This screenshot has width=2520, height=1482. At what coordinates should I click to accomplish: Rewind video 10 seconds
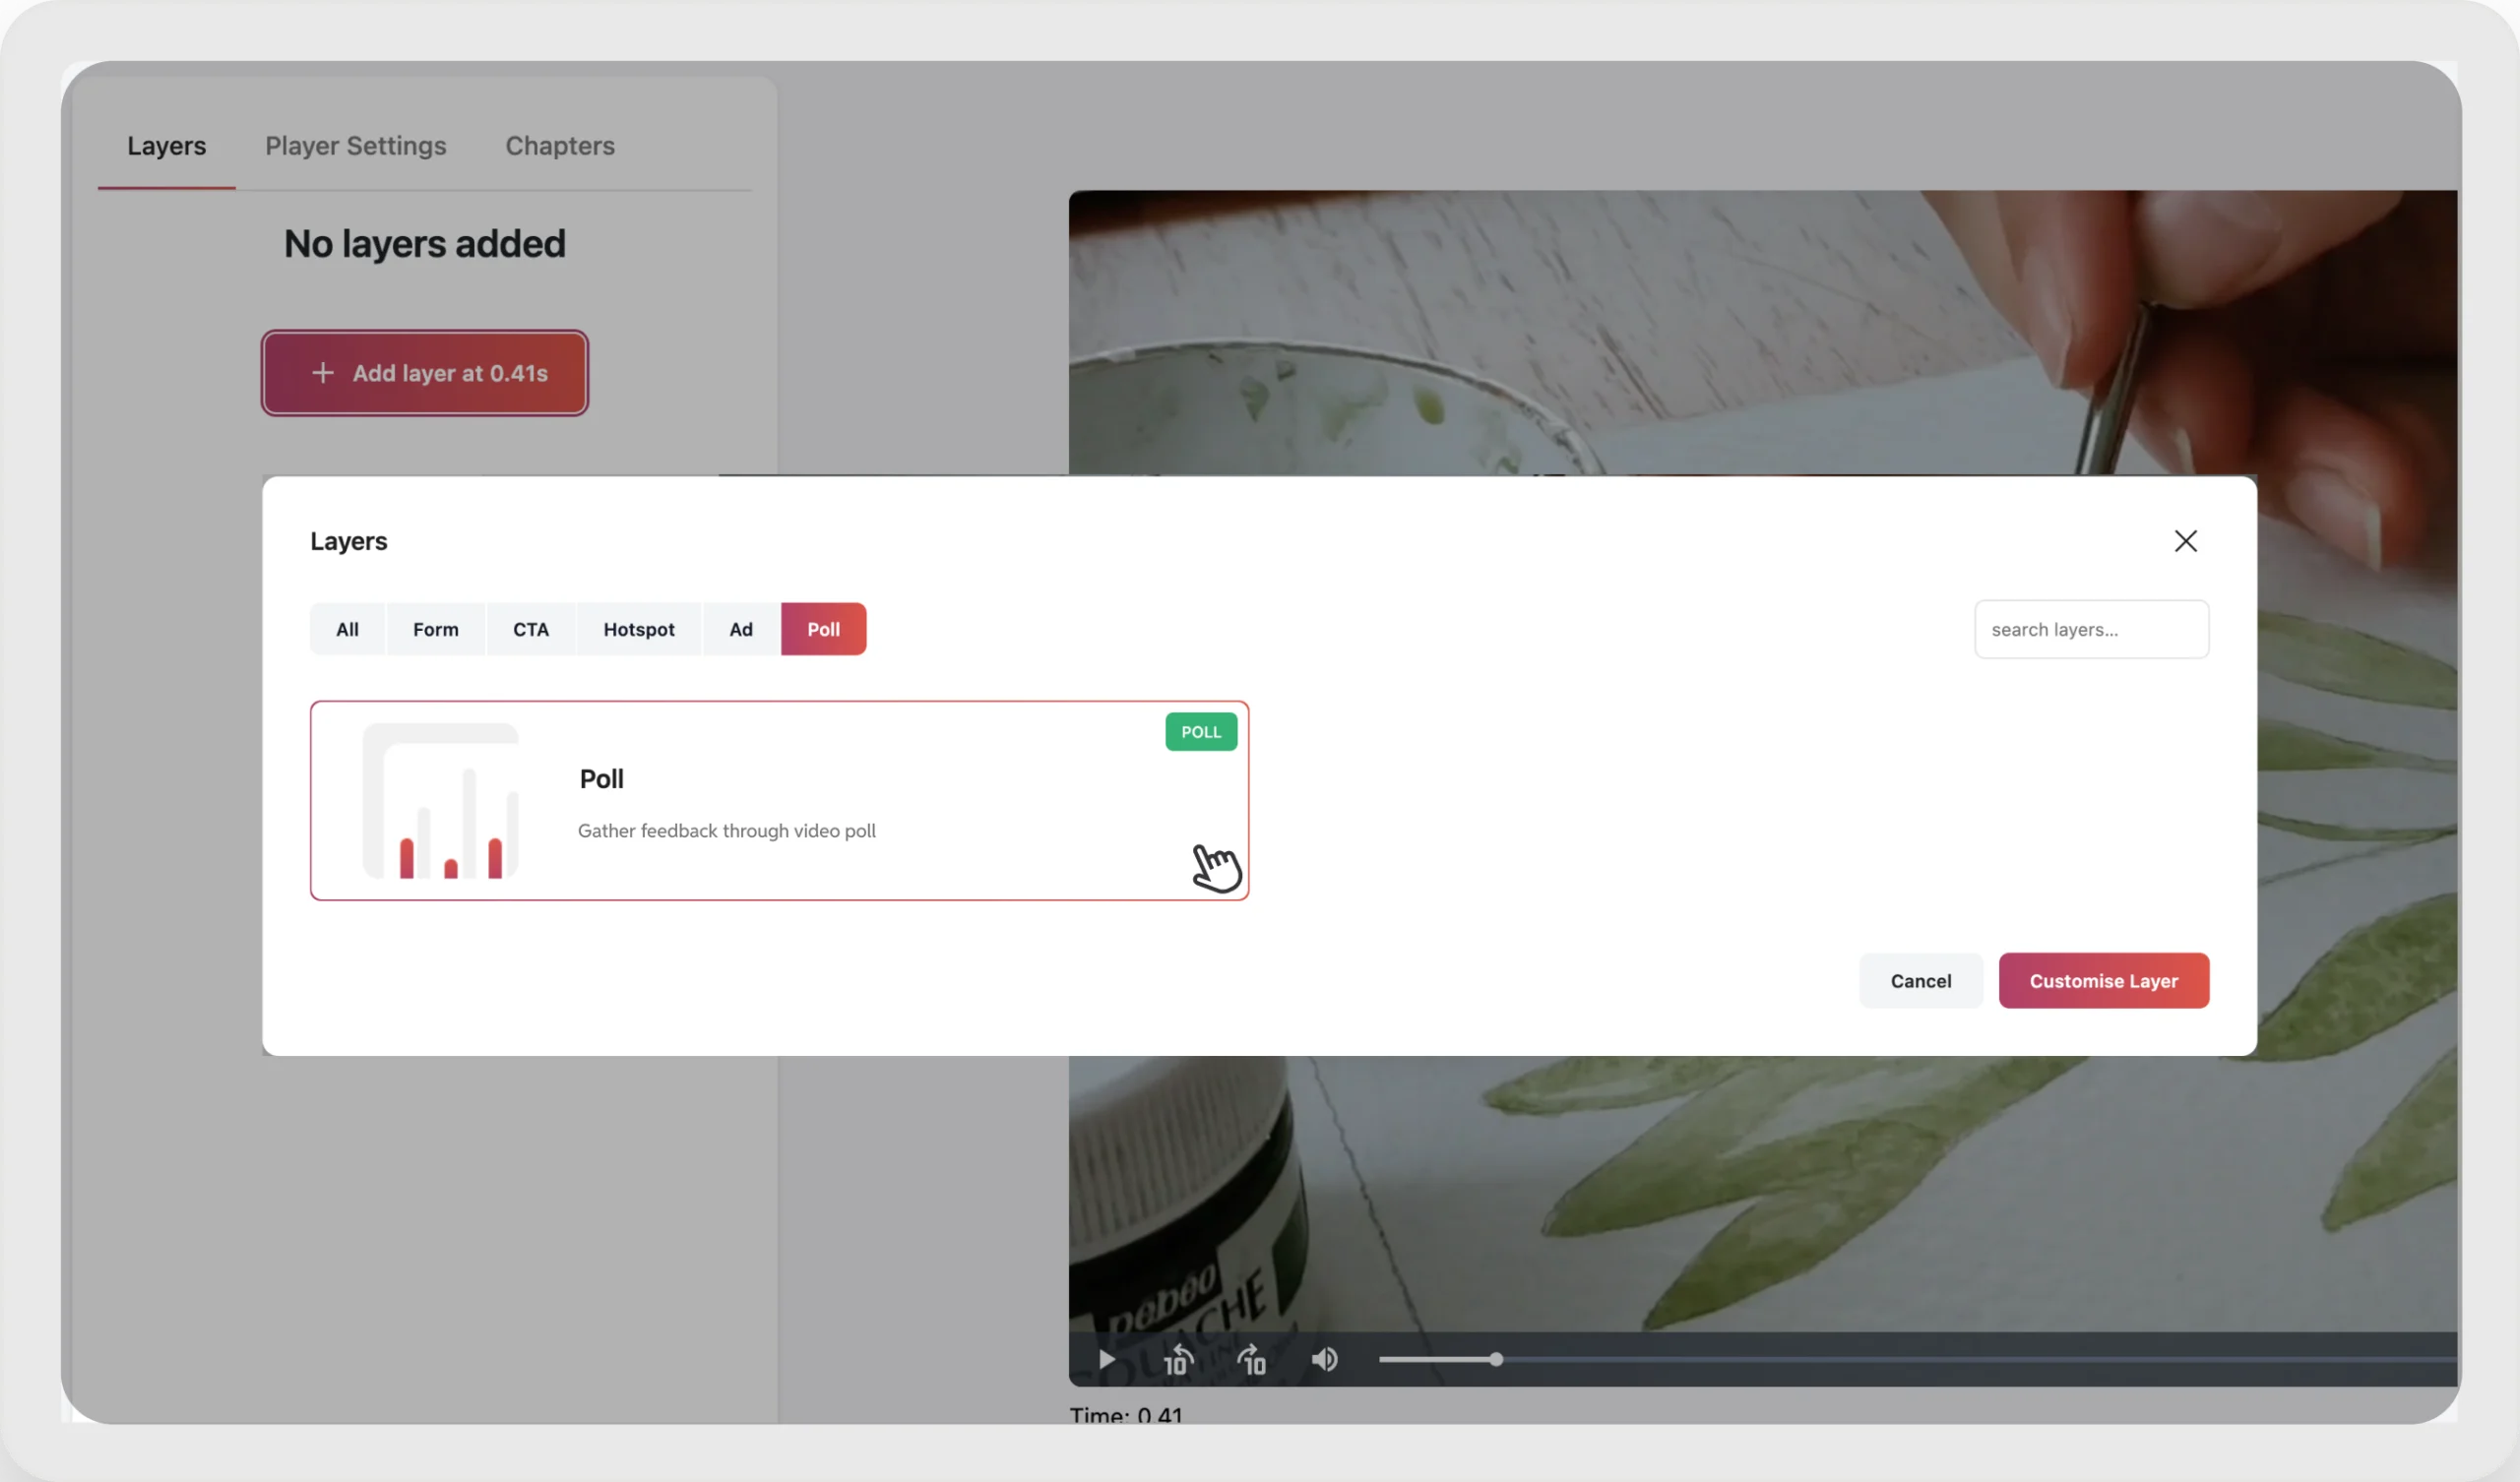click(x=1178, y=1360)
